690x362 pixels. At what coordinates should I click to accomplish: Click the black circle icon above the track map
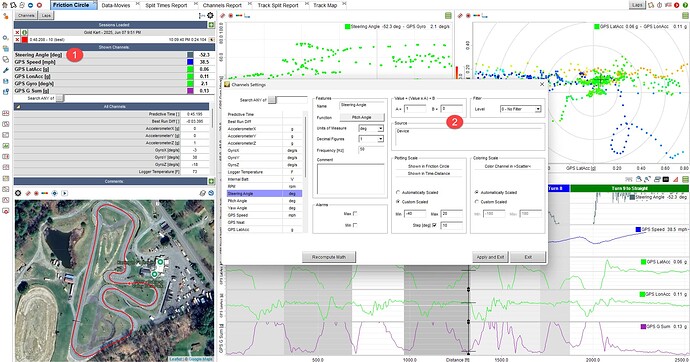18,193
